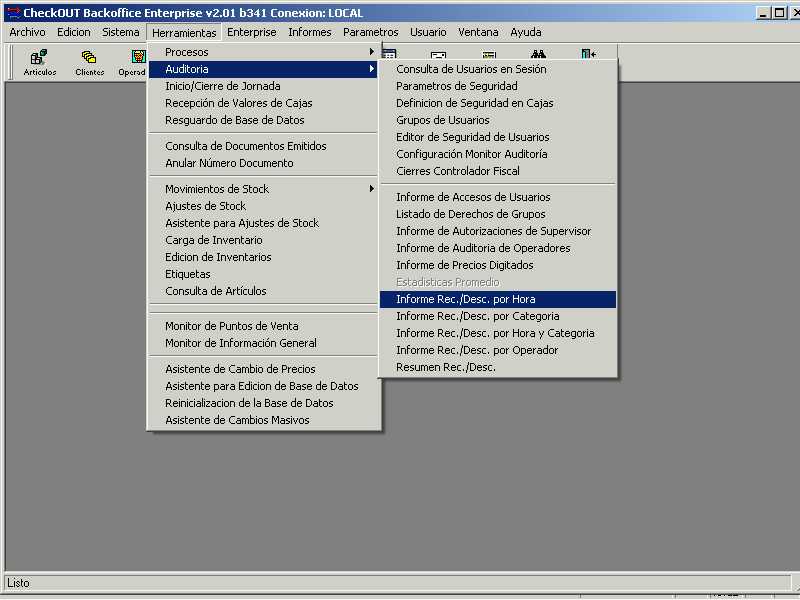The width and height of the screenshot is (800, 600).
Task: Open Monitor de Información General
Action: (x=263, y=343)
